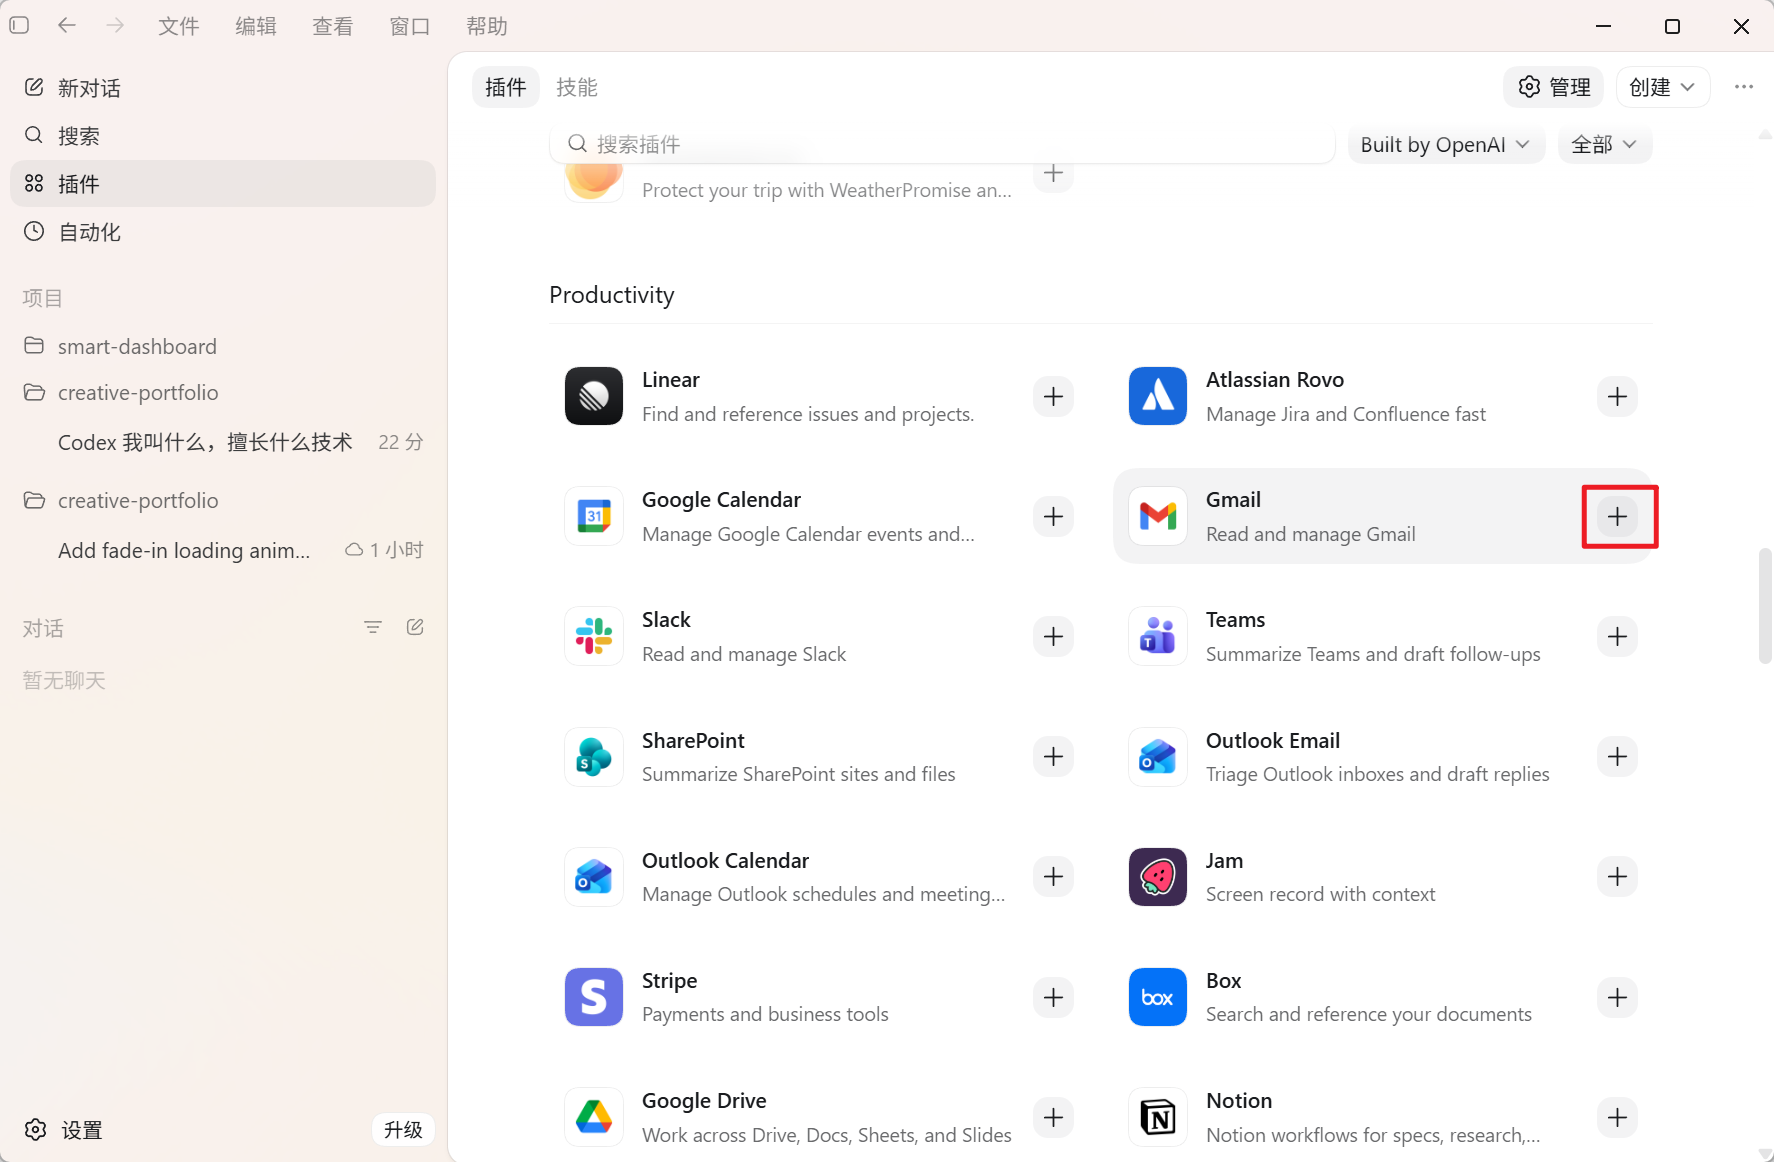Start a new chat from 对话 header

pyautogui.click(x=415, y=627)
